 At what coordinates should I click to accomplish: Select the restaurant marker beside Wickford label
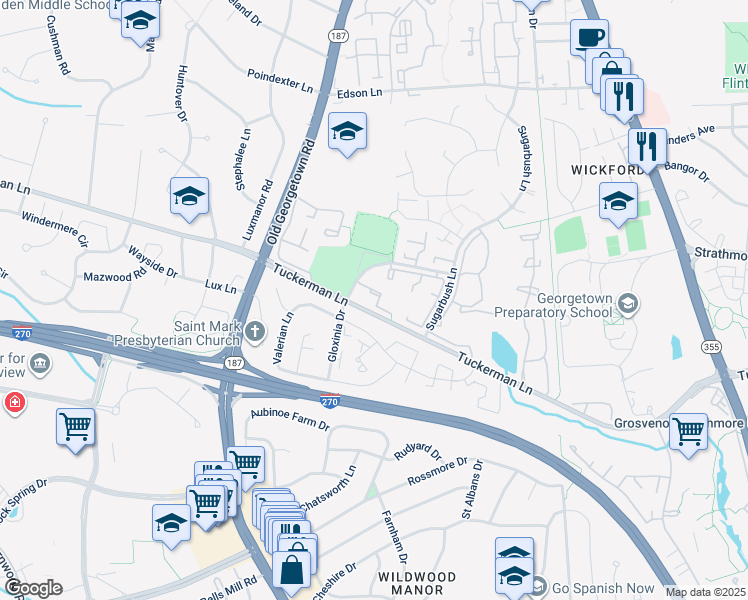tap(647, 149)
